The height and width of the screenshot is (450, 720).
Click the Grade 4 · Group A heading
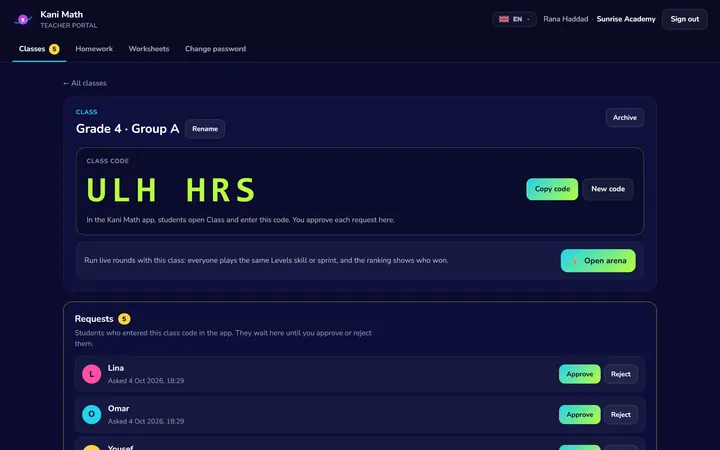tap(128, 129)
